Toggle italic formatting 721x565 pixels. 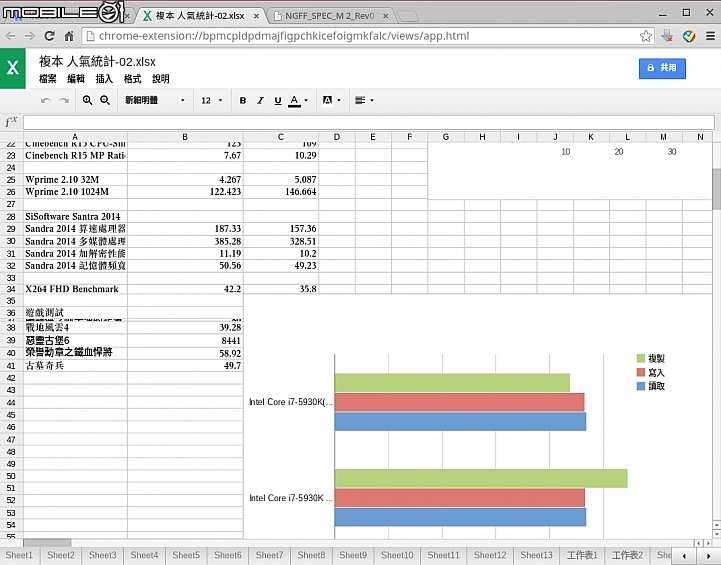tap(260, 100)
